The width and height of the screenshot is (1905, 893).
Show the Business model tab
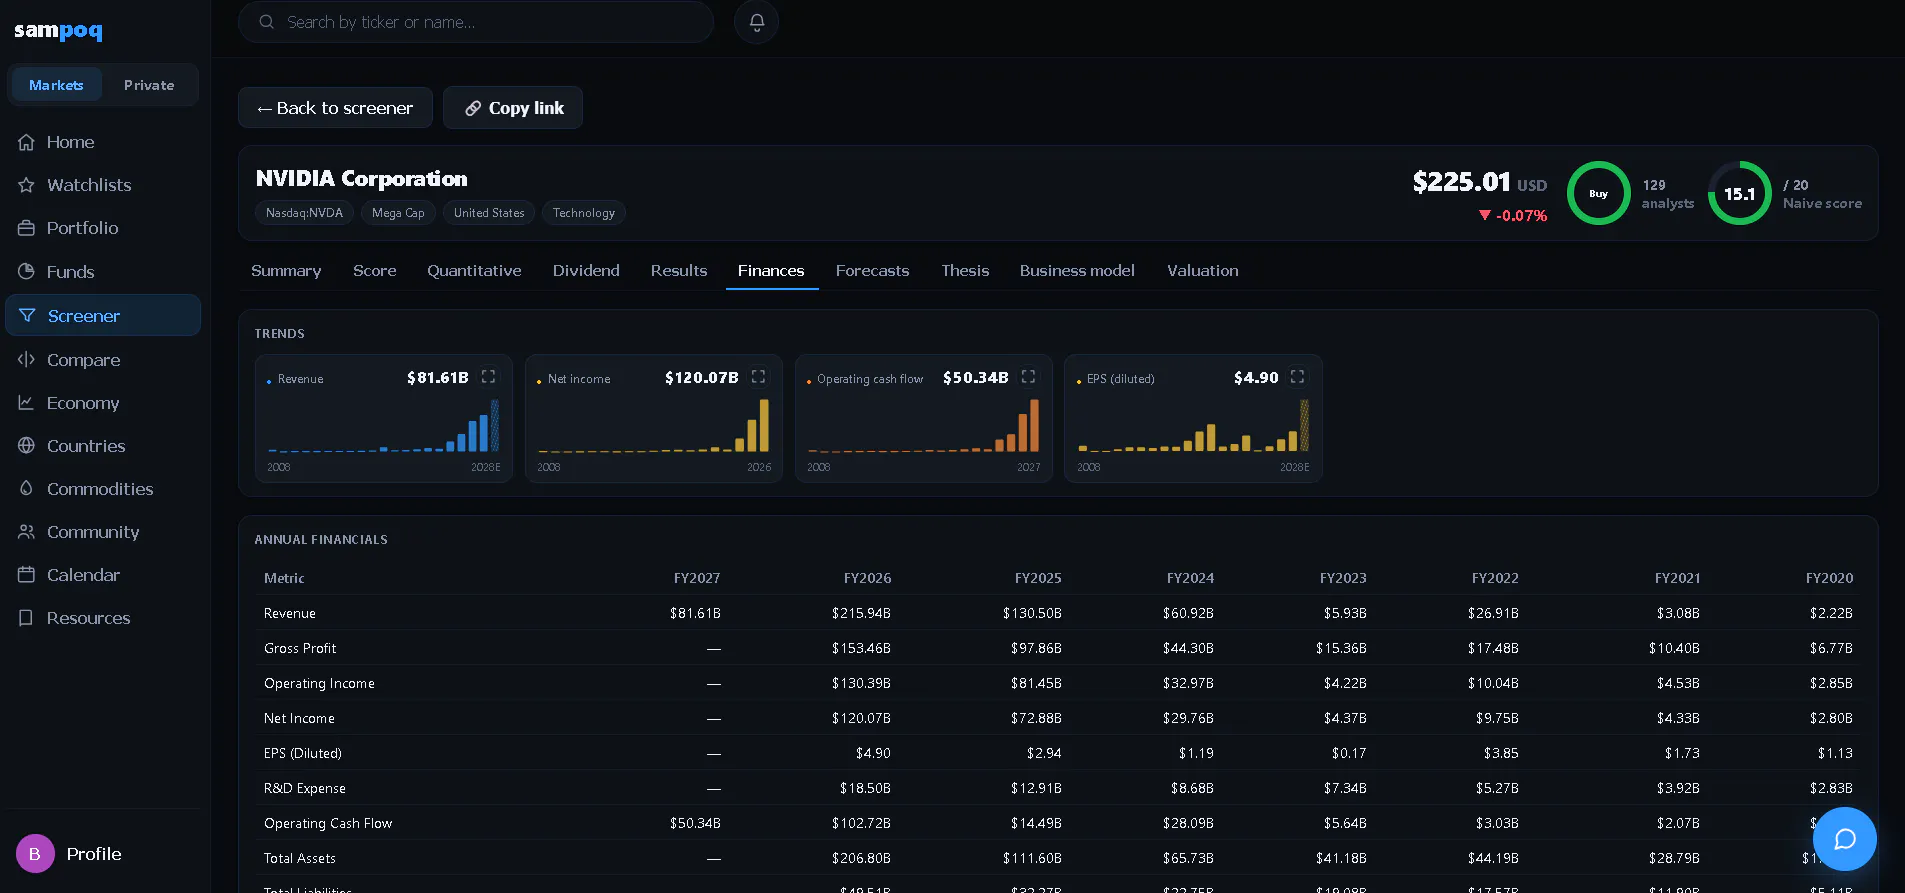1077,271
